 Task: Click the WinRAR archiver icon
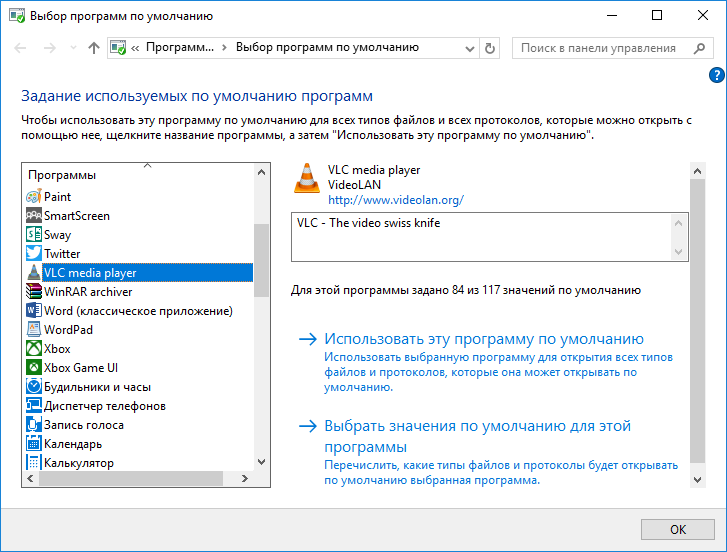coord(34,292)
